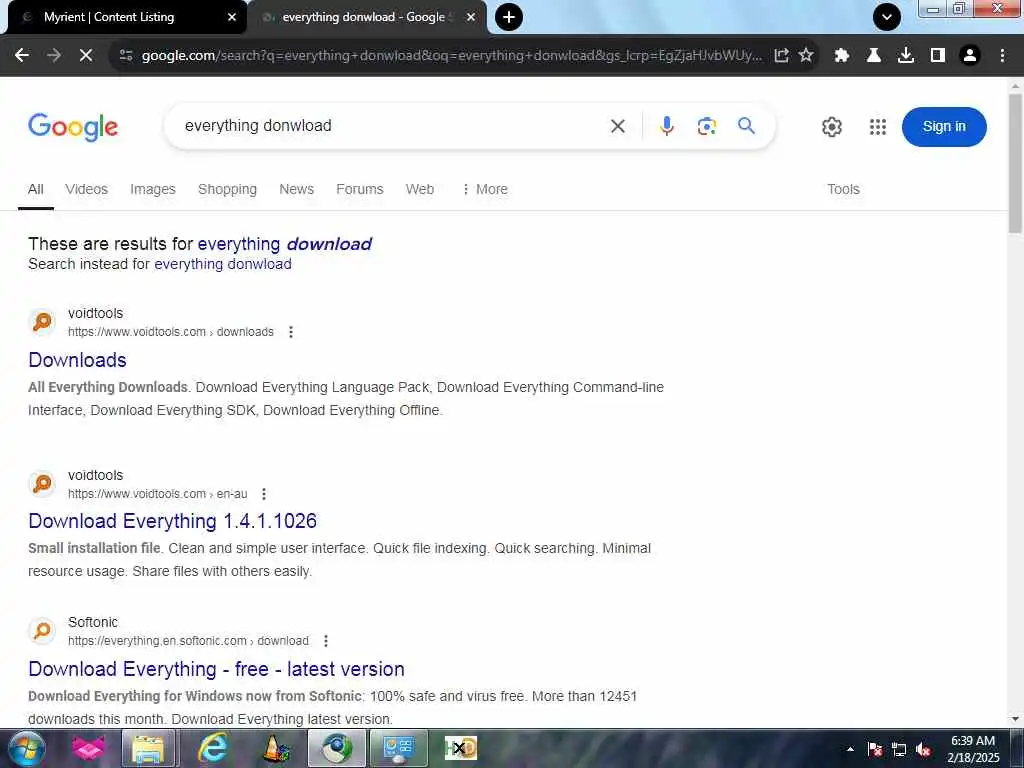The width and height of the screenshot is (1024, 768).
Task: Open VLC media player from taskbar
Action: pyautogui.click(x=276, y=748)
